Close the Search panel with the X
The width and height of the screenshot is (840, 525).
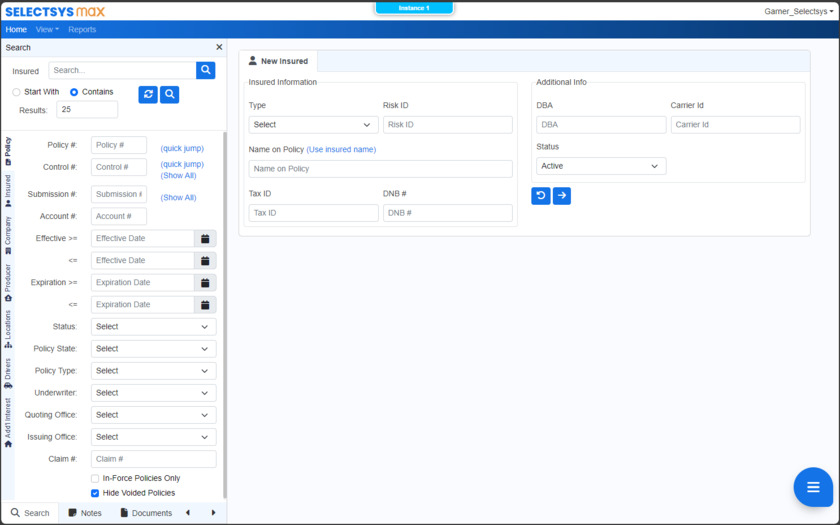click(219, 47)
